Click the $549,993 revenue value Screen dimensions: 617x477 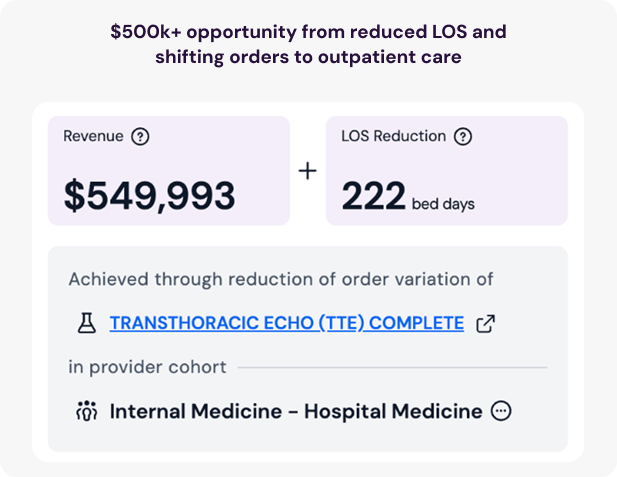[150, 196]
